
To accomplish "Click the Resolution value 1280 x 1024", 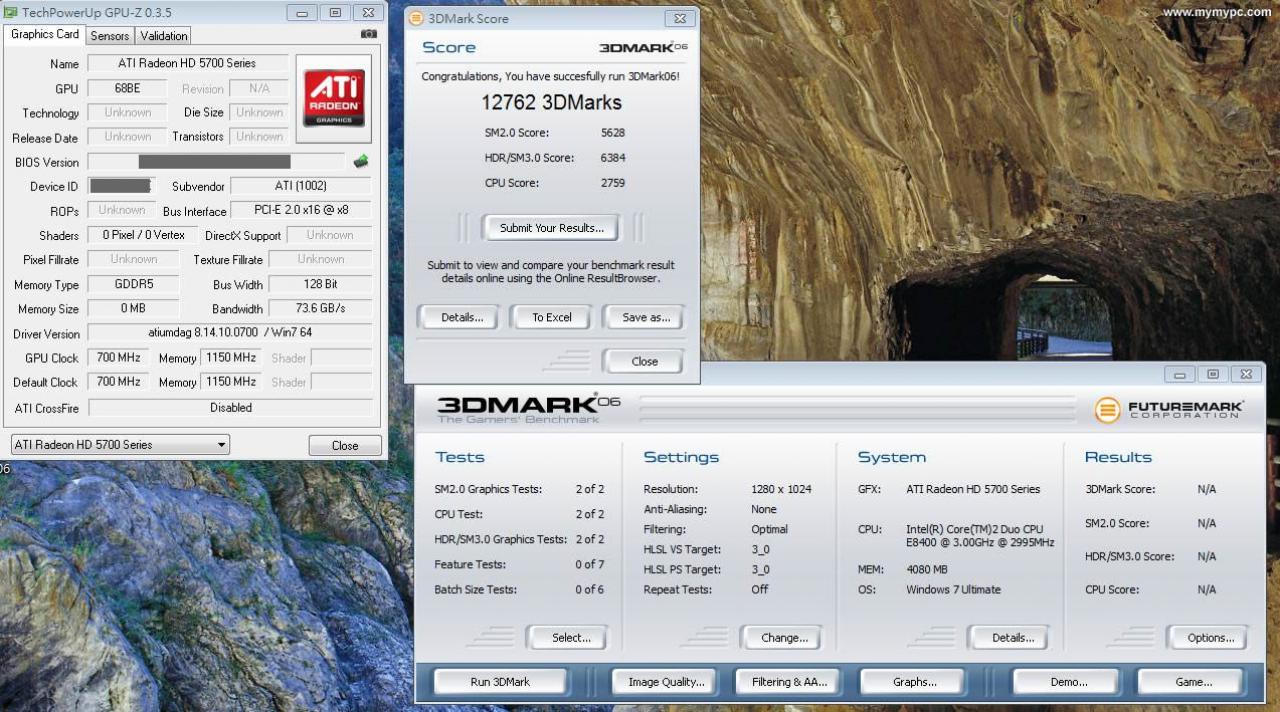I will pyautogui.click(x=781, y=489).
